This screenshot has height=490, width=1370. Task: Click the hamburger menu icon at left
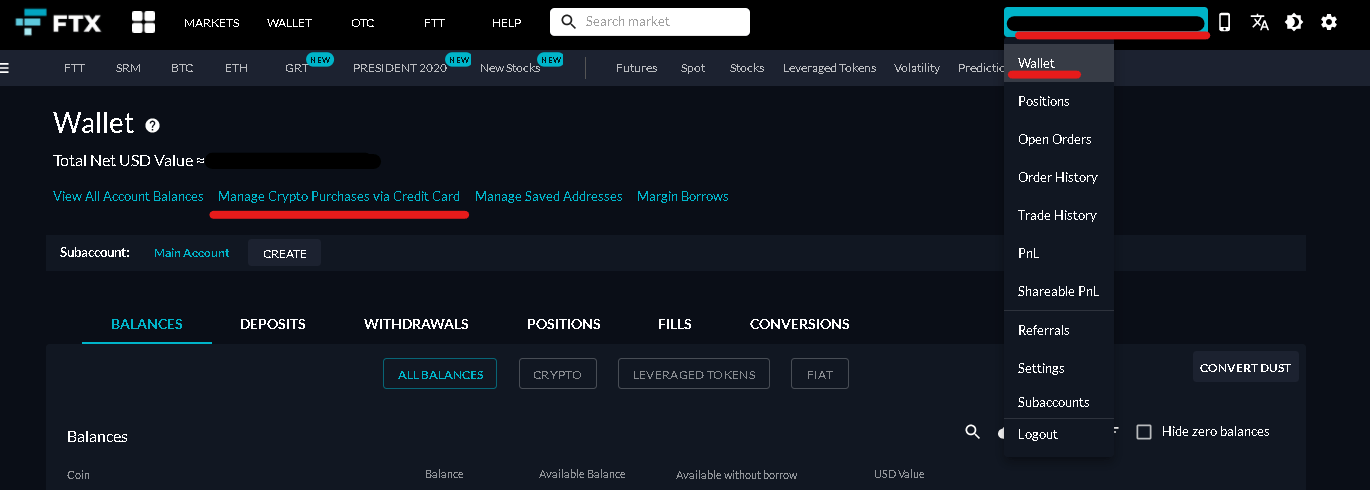pyautogui.click(x=5, y=68)
